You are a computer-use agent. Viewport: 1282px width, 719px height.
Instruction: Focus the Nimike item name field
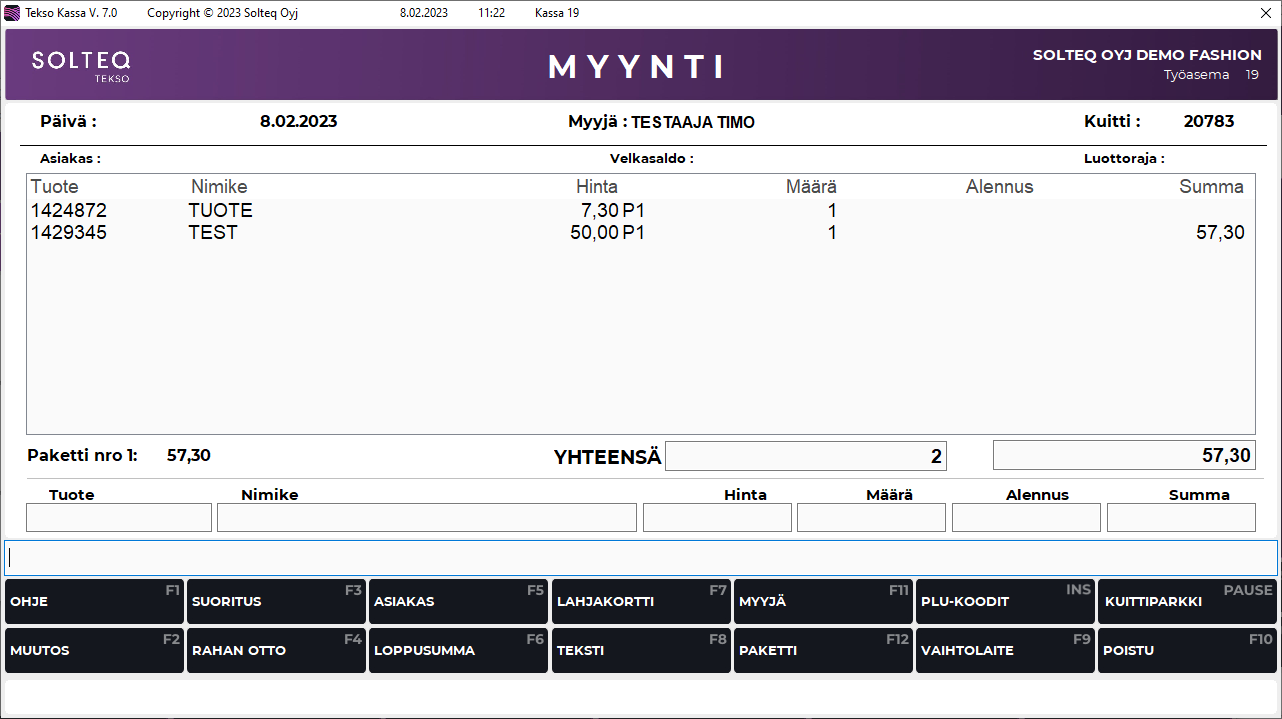coord(426,518)
